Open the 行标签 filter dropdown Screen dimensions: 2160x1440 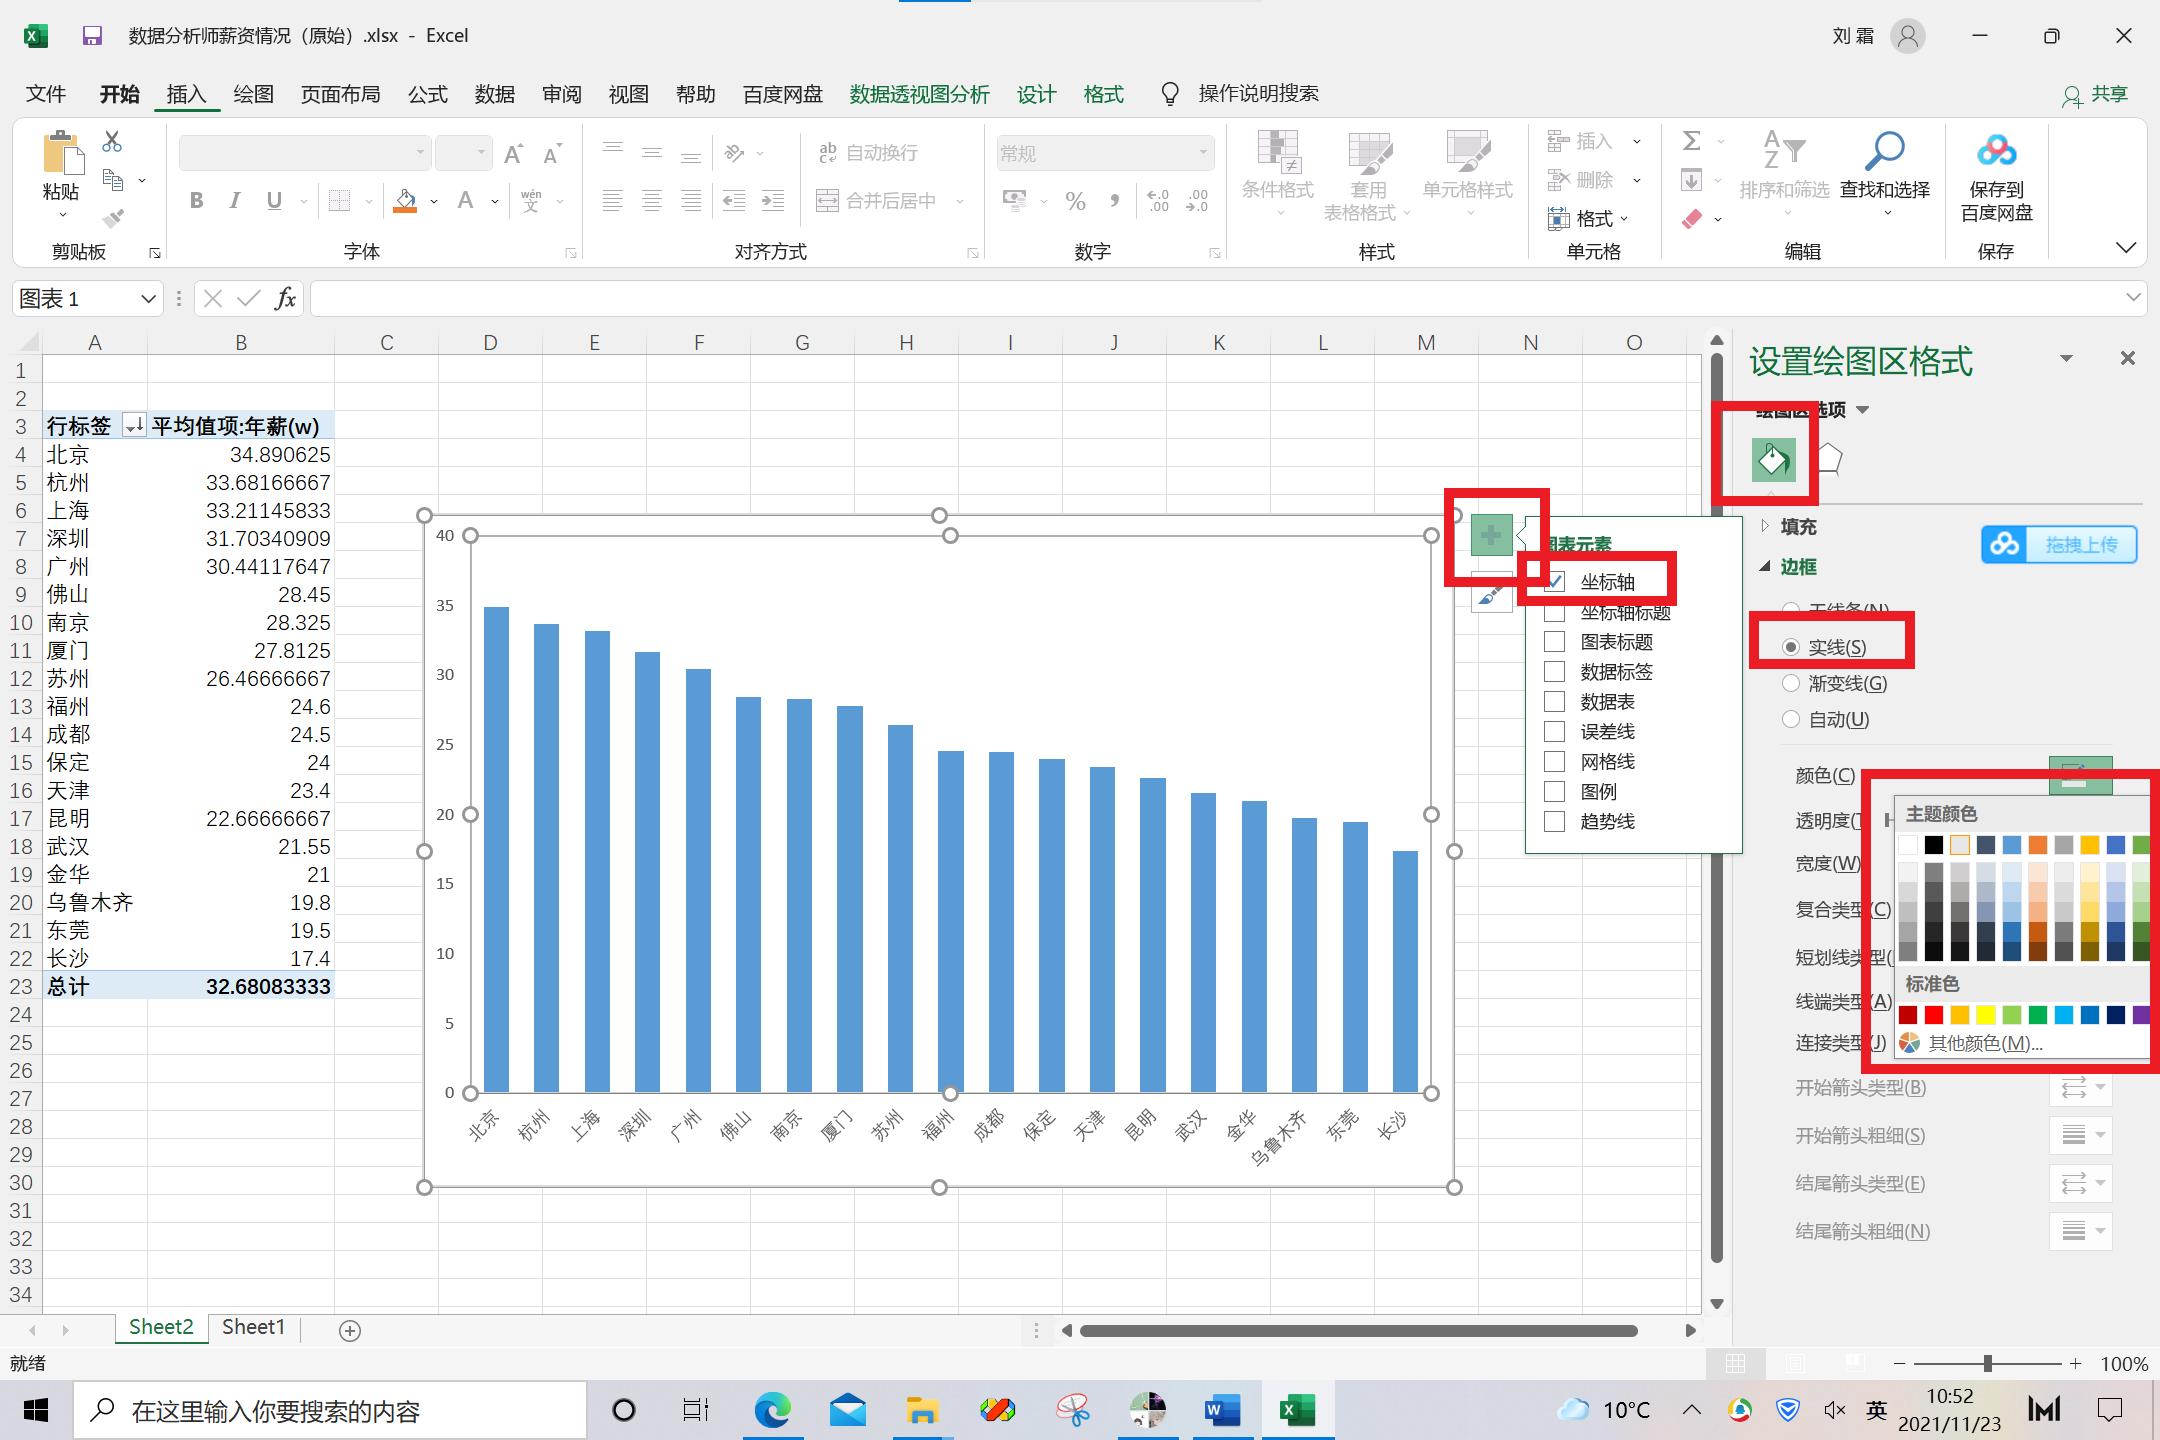[133, 426]
